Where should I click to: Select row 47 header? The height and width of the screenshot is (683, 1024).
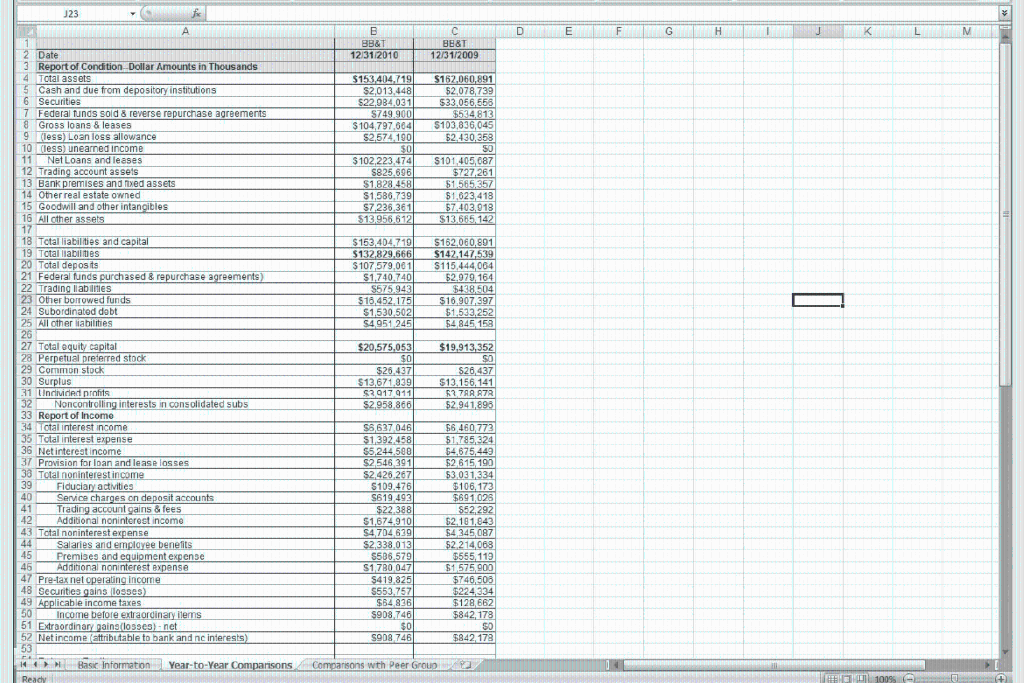[26, 579]
